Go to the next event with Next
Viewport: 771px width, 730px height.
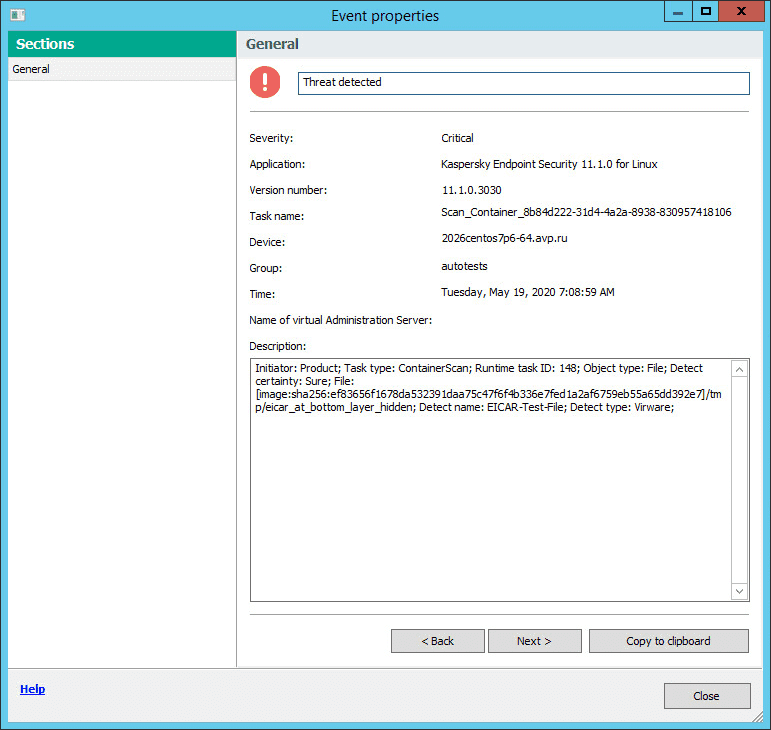click(x=534, y=641)
